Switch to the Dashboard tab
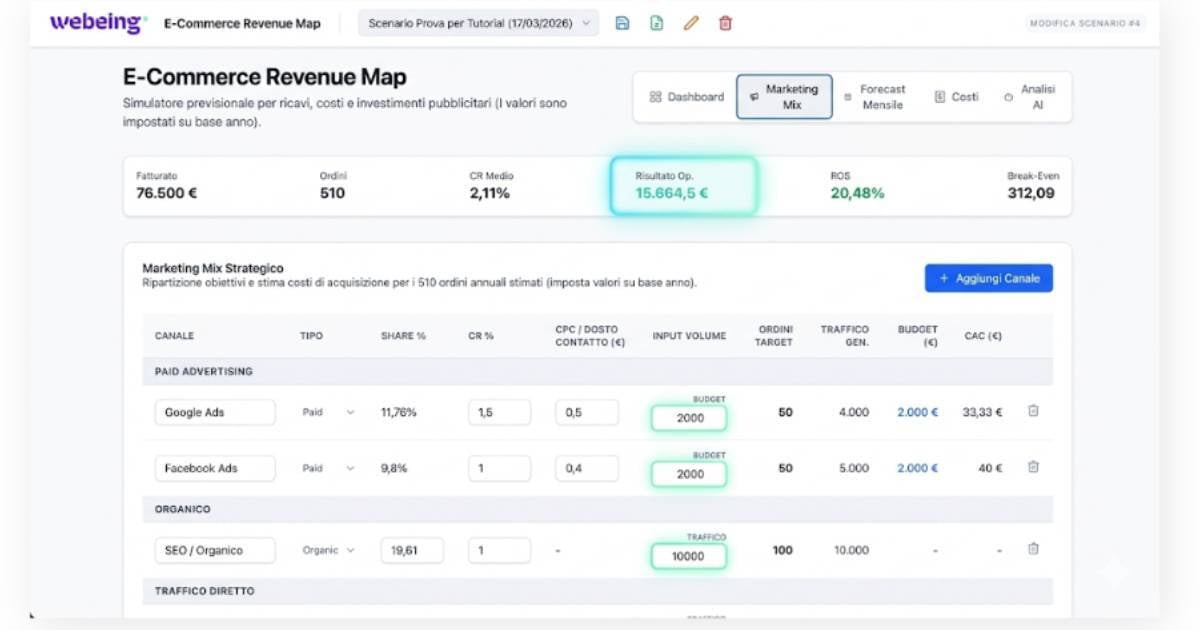 [686, 97]
